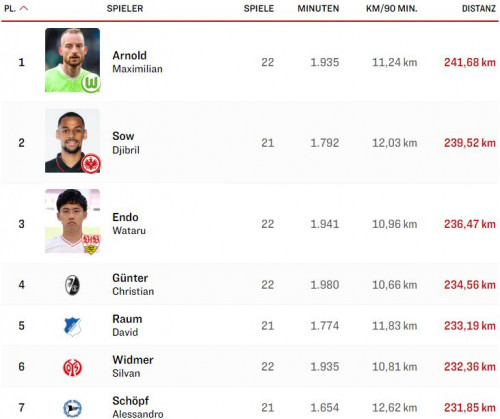The height and width of the screenshot is (419, 500).
Task: Sort table by the DISTANZ column
Action: tap(479, 8)
